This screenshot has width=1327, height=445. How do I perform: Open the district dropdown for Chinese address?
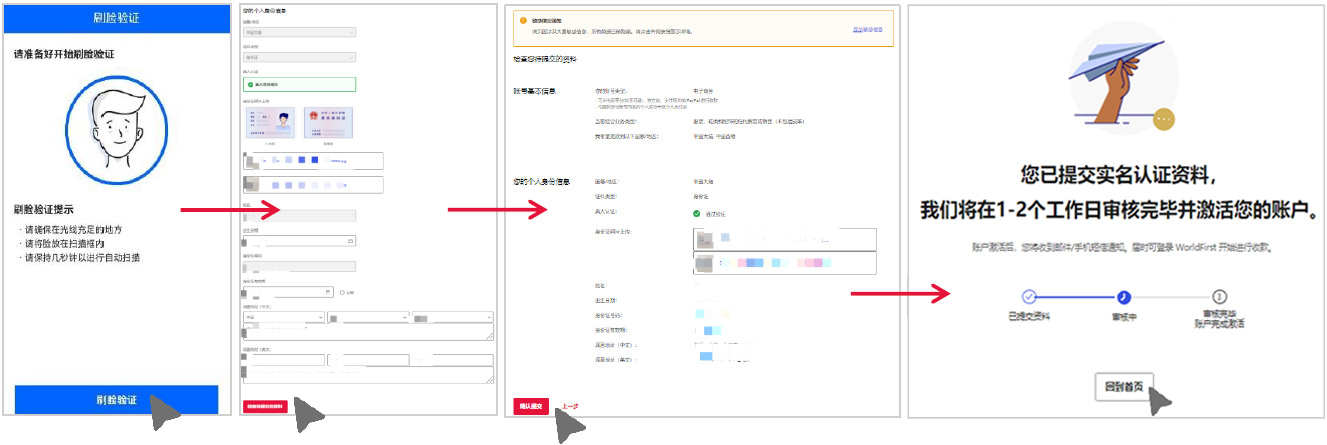click(x=453, y=317)
